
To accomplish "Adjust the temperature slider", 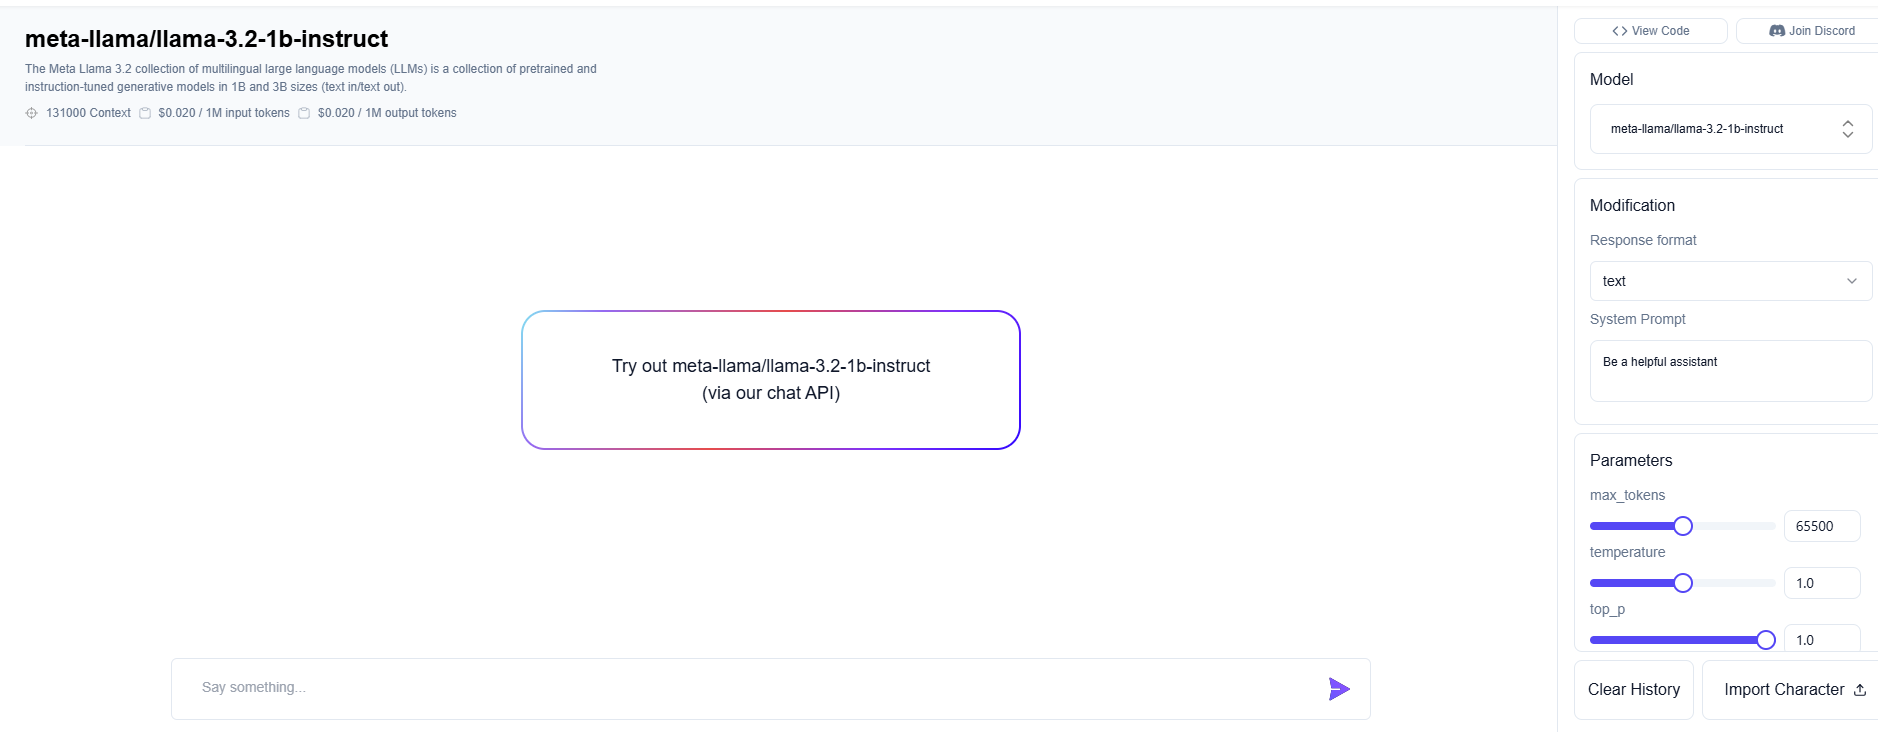I will tap(1683, 583).
